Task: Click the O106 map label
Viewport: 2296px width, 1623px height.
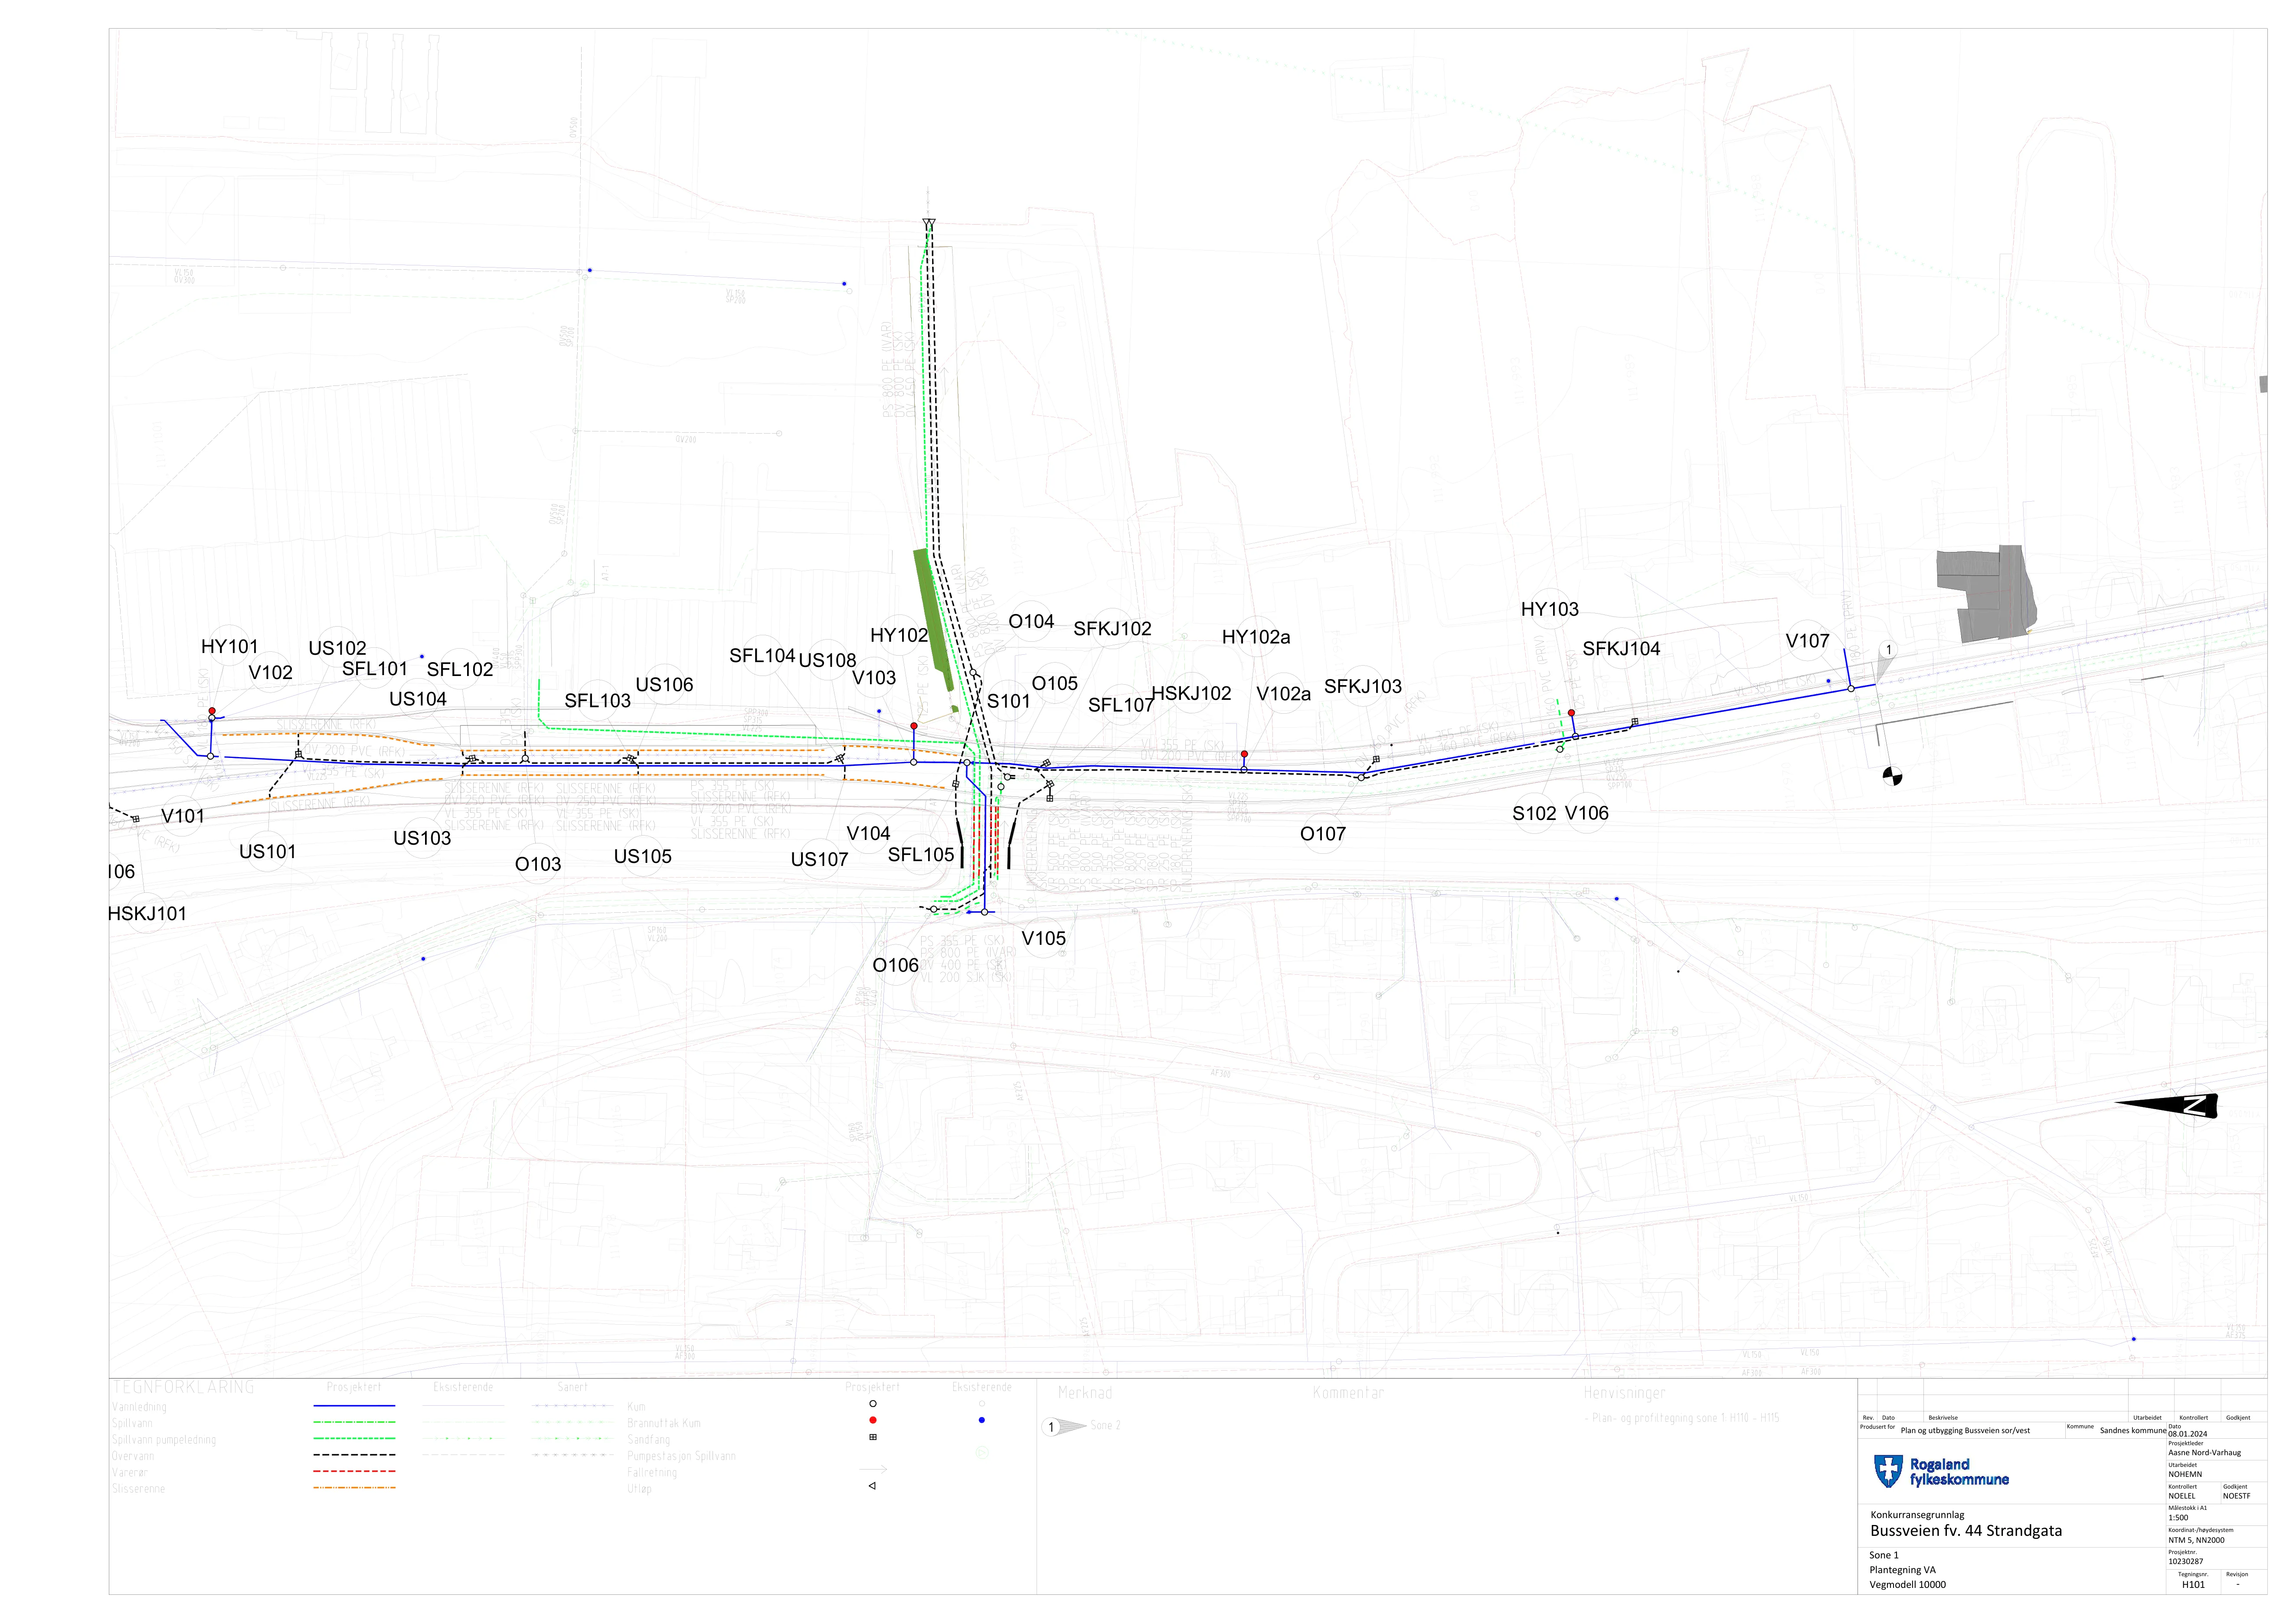Action: (x=896, y=966)
